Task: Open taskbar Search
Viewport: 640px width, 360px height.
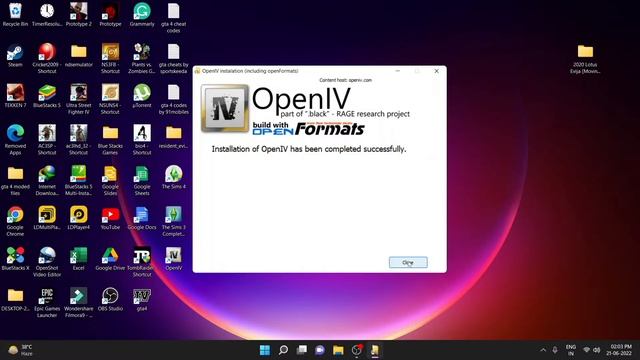Action: coord(283,350)
